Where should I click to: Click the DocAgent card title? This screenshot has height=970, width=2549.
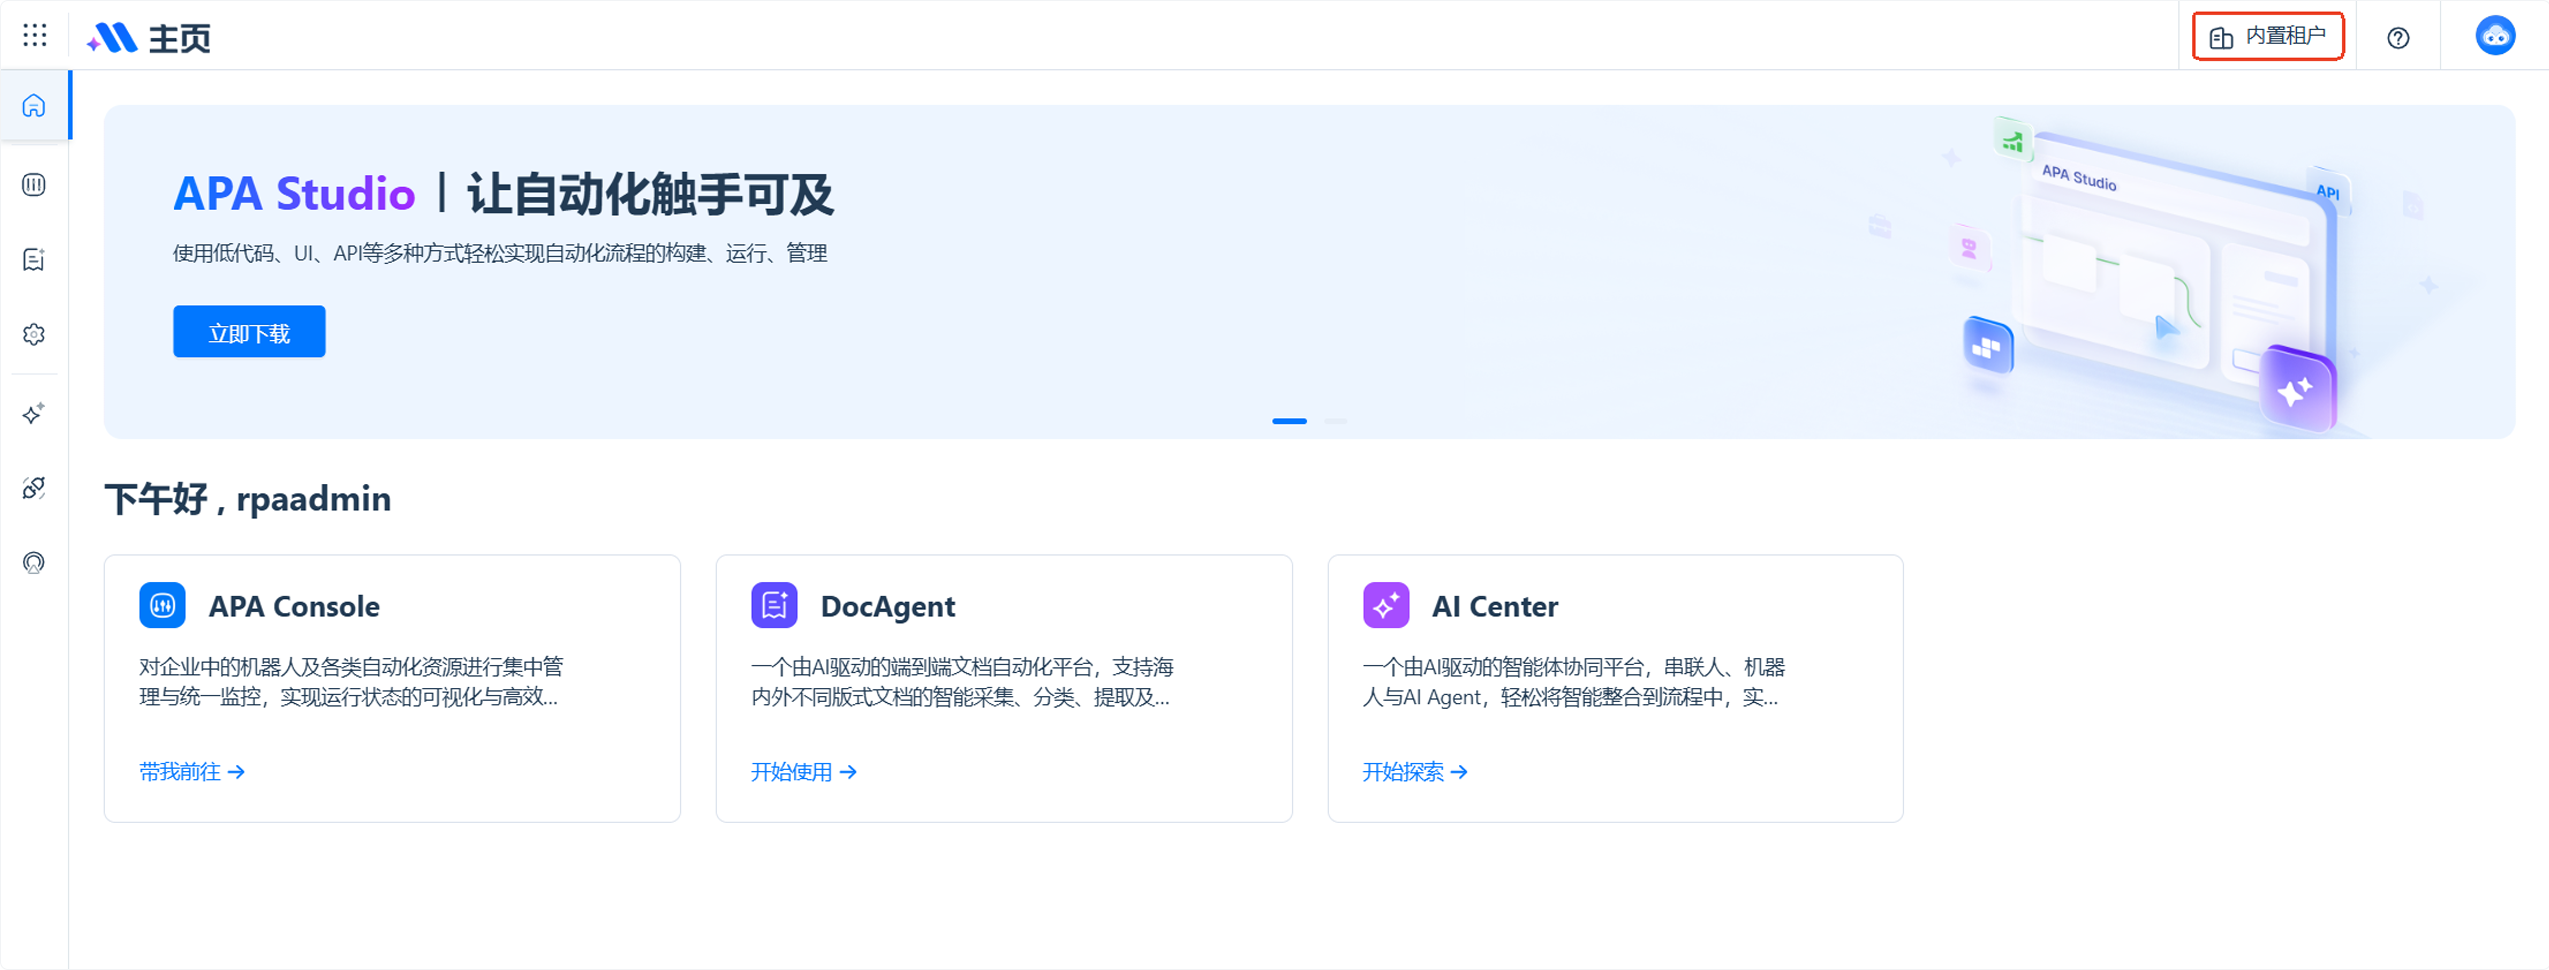click(887, 606)
